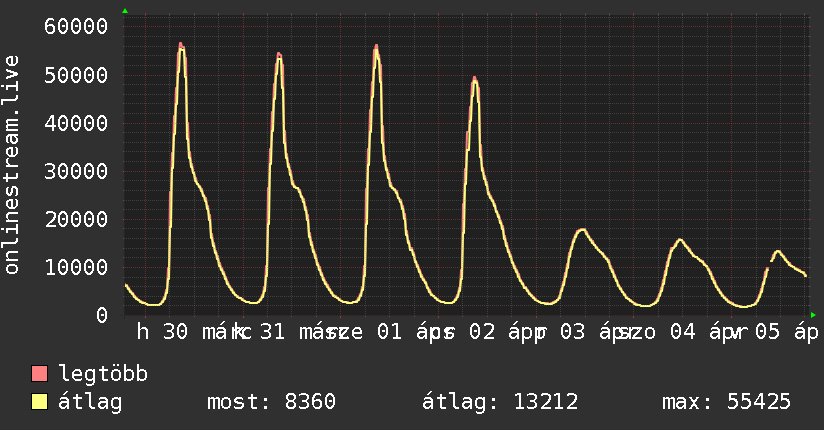Click the '01' date label on x-axis
The height and width of the screenshot is (430, 824).
389,332
